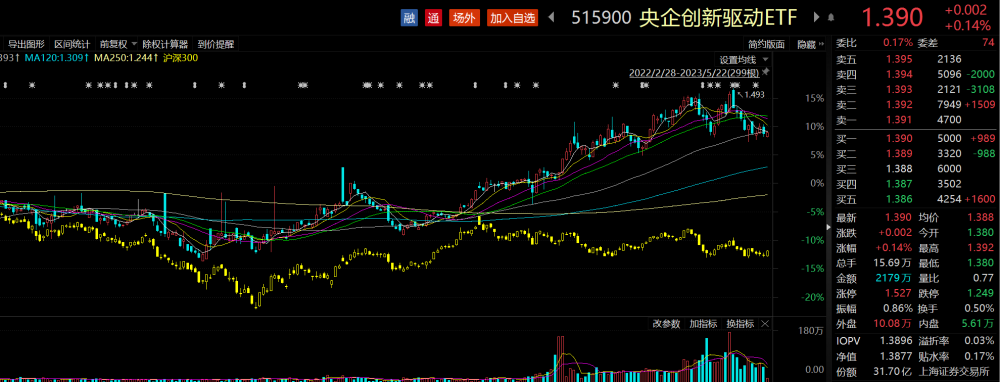Image resolution: width=1000 pixels, height=382 pixels.
Task: Click the 场外 button
Action: [464, 18]
